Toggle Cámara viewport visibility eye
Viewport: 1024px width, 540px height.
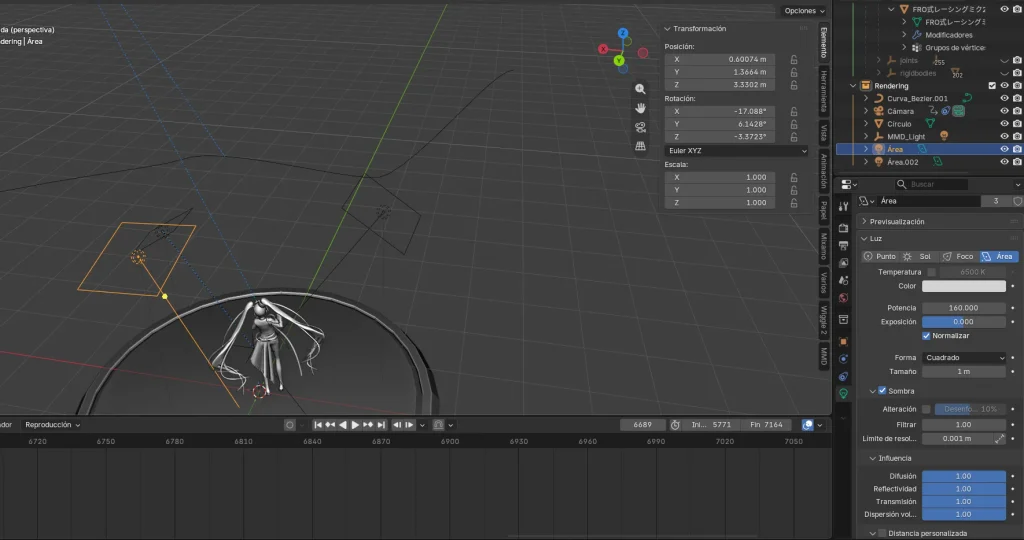(1004, 111)
